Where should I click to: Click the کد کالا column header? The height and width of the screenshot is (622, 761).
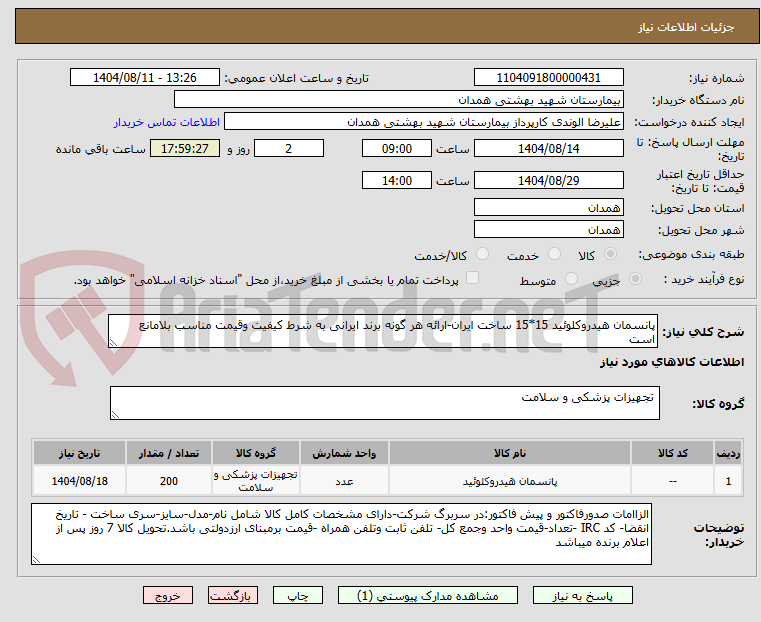coord(672,453)
